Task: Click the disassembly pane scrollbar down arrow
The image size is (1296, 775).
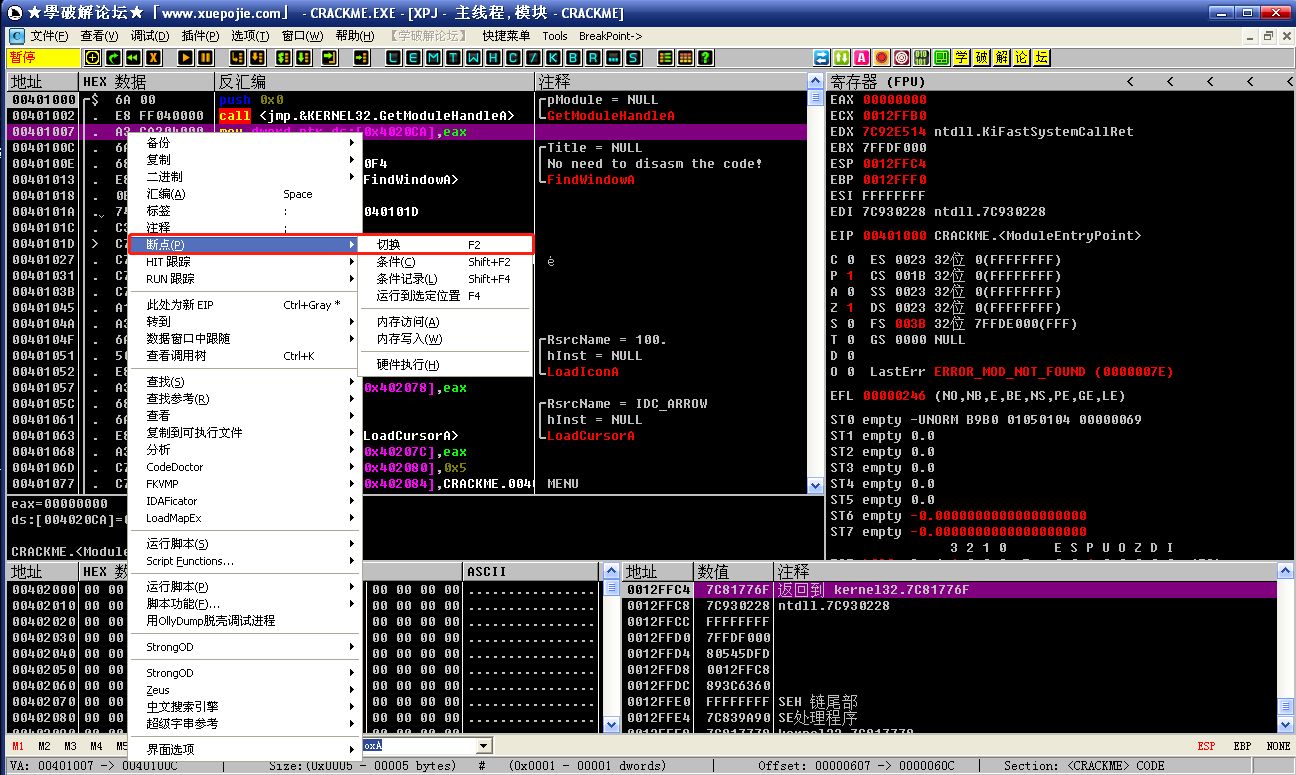Action: 815,485
